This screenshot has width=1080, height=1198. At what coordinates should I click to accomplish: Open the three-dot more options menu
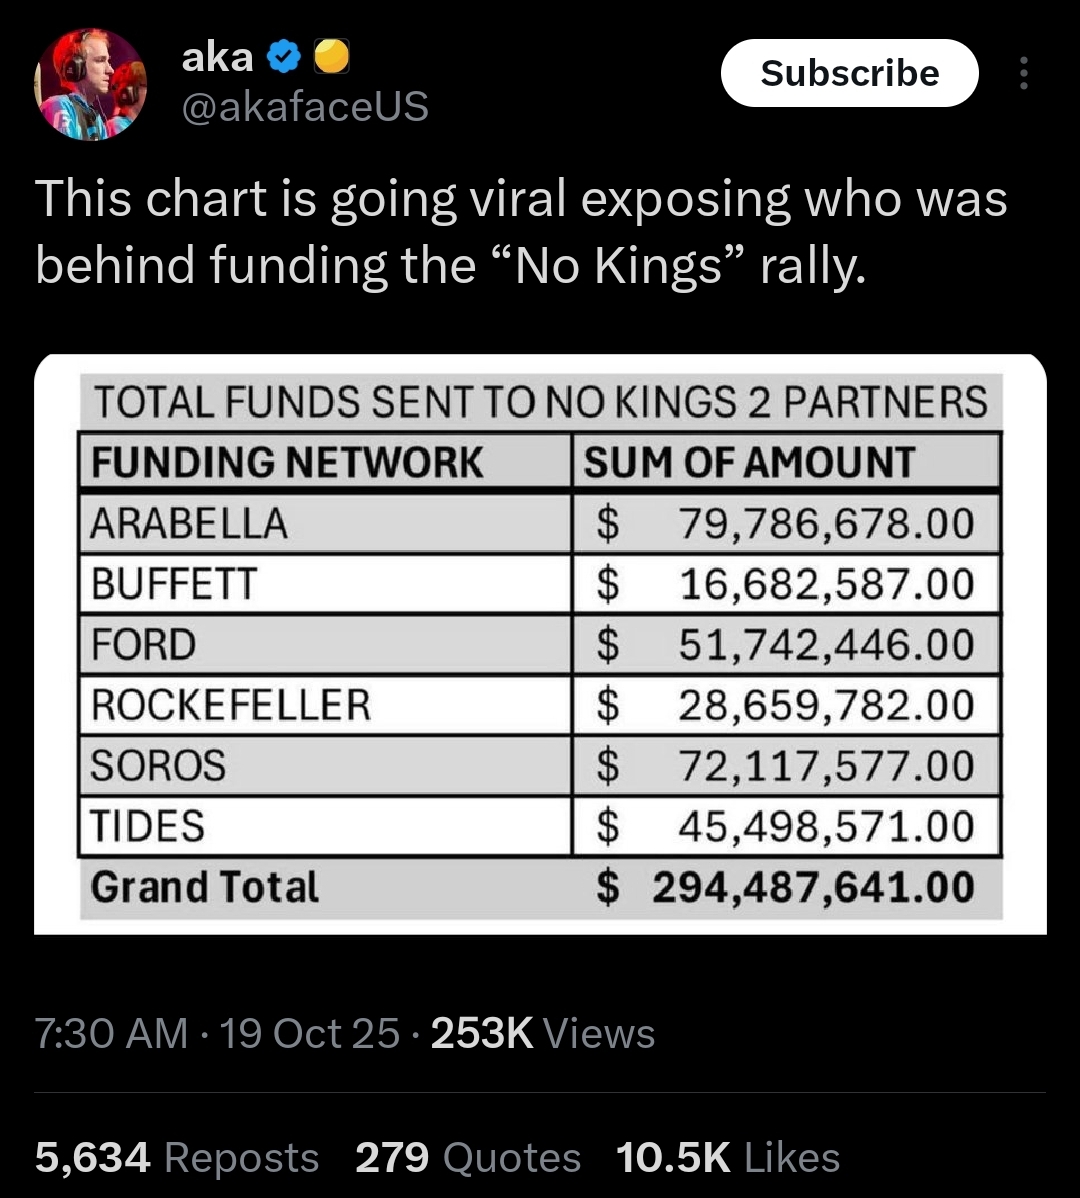point(1023,73)
